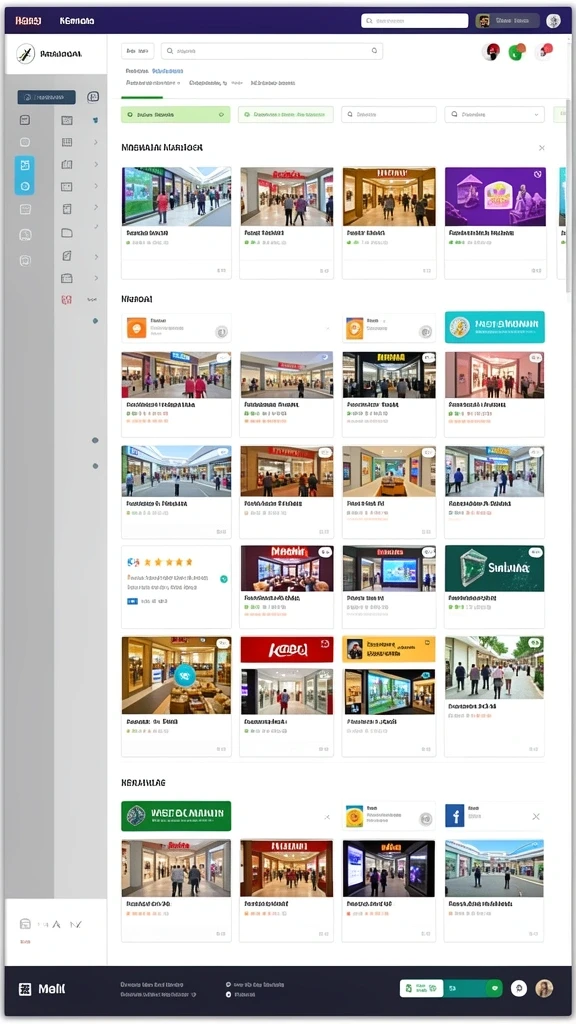Open the red-capped user avatar at top right
The image size is (576, 1024).
click(491, 52)
